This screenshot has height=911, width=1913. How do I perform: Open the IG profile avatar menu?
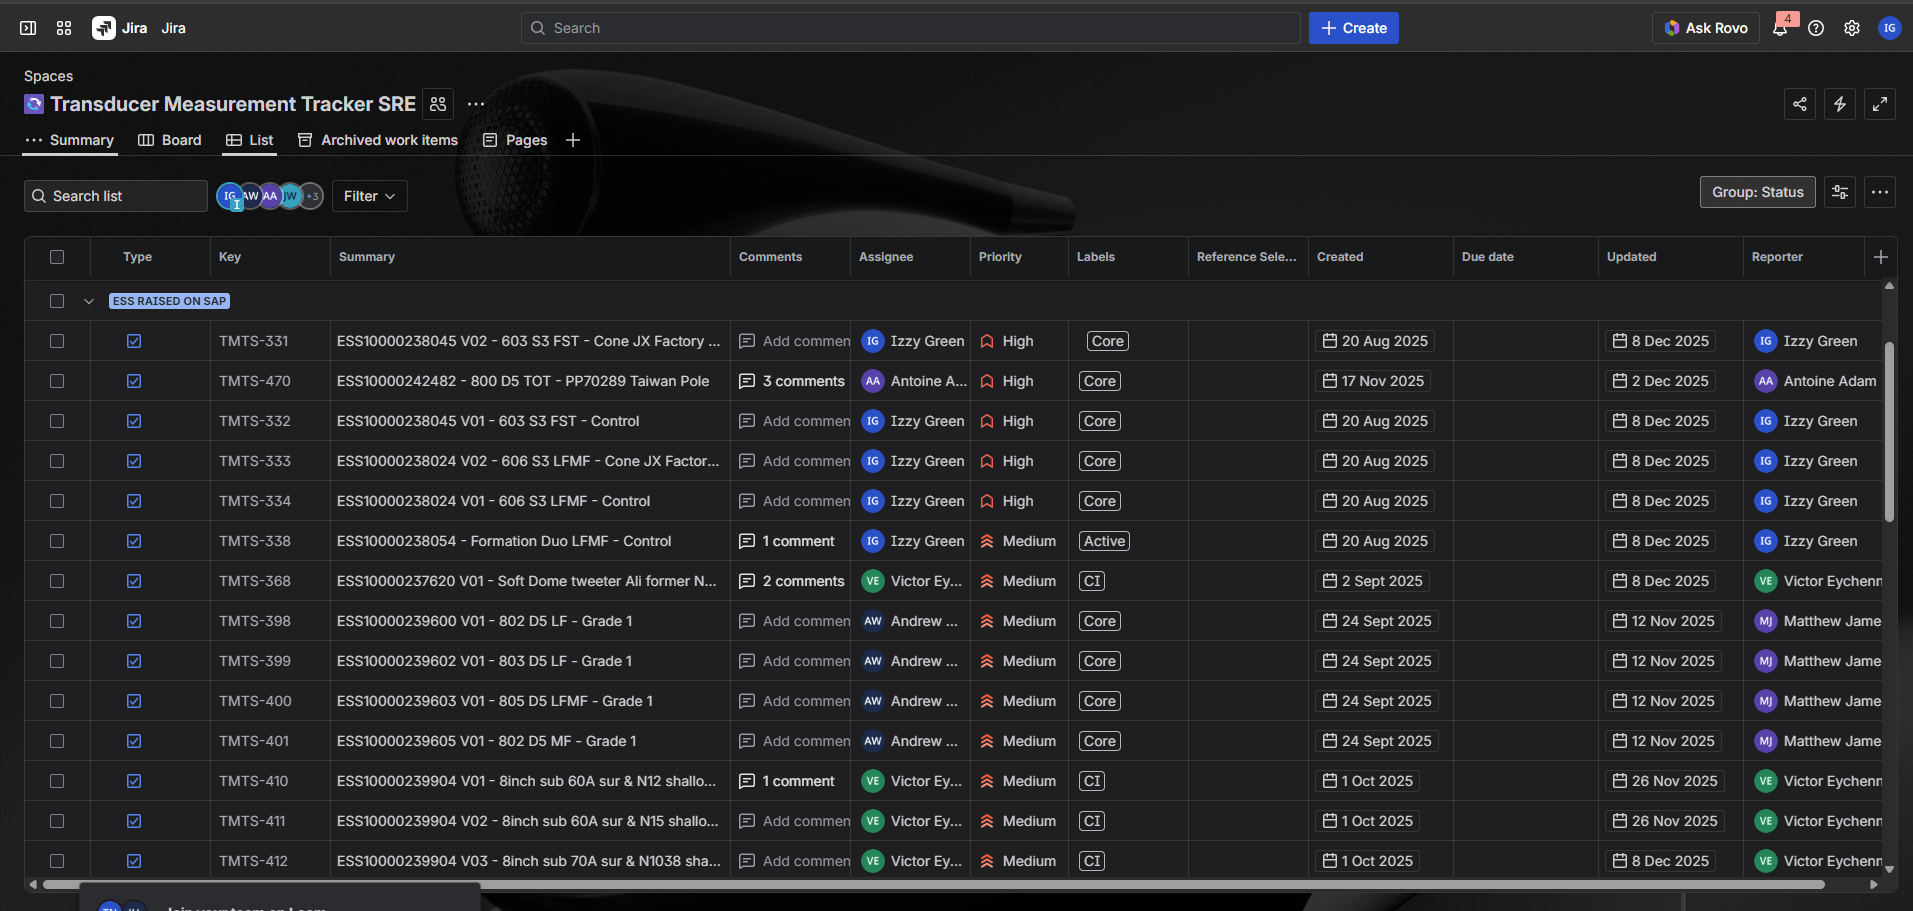click(x=1889, y=28)
